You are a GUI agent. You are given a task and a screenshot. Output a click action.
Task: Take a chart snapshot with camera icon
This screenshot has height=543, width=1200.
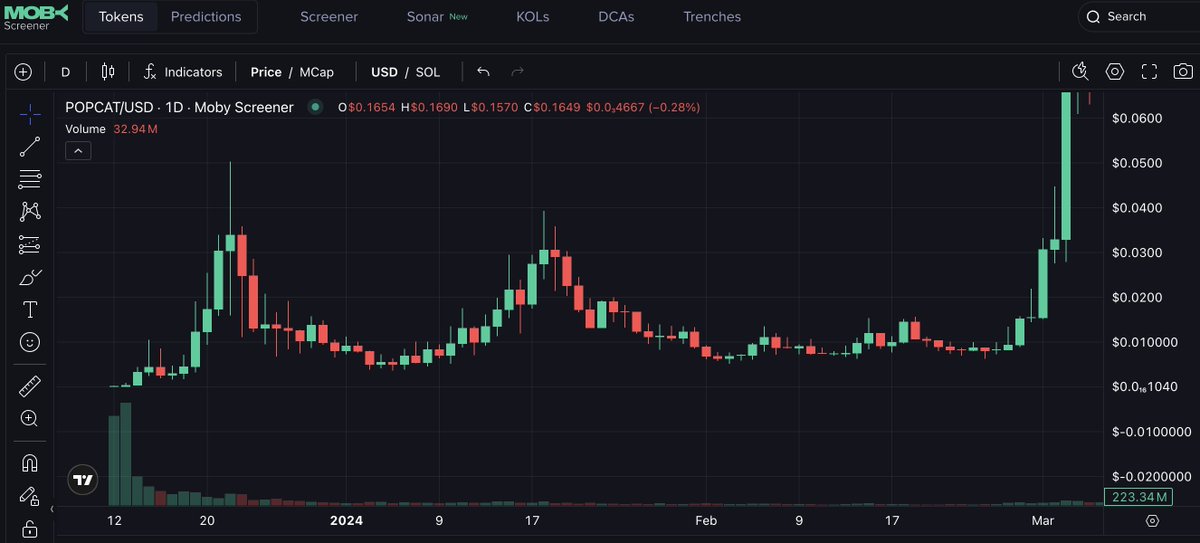click(1183, 72)
